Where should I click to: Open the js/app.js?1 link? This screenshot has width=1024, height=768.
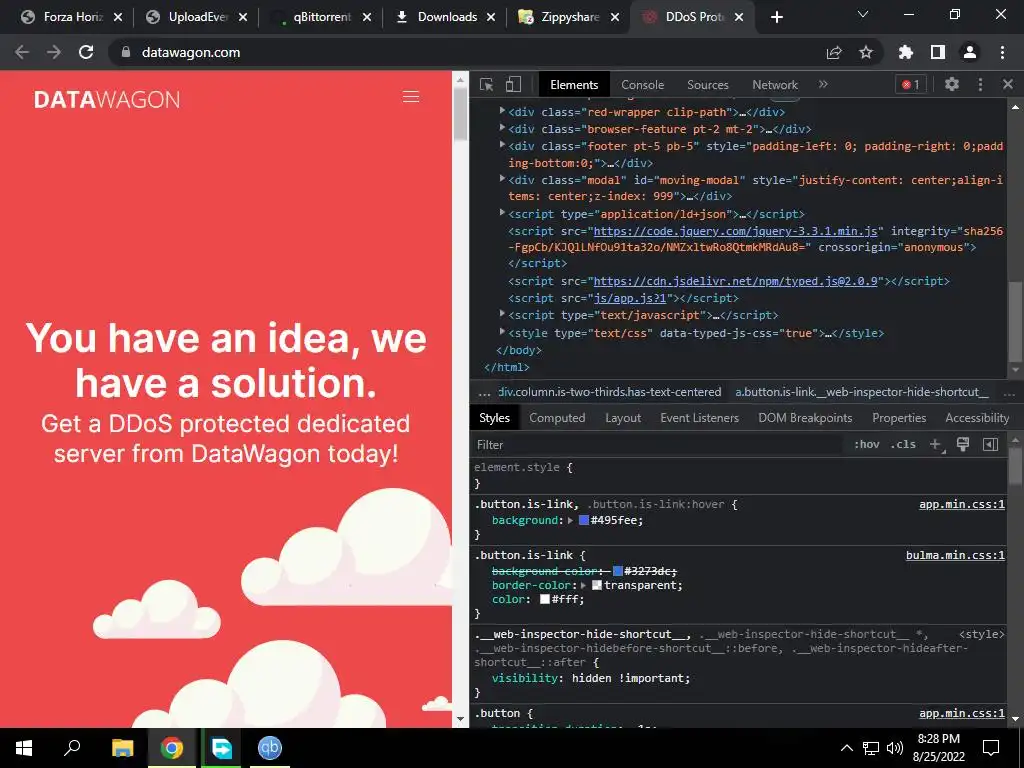[x=630, y=298]
